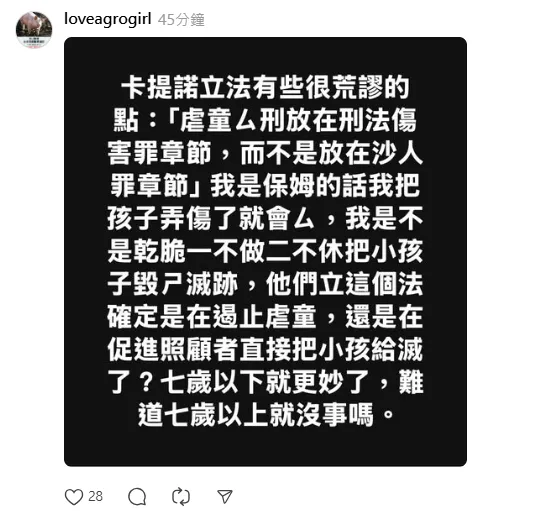Click the line beginning 子毀尸滅跡

265,284
